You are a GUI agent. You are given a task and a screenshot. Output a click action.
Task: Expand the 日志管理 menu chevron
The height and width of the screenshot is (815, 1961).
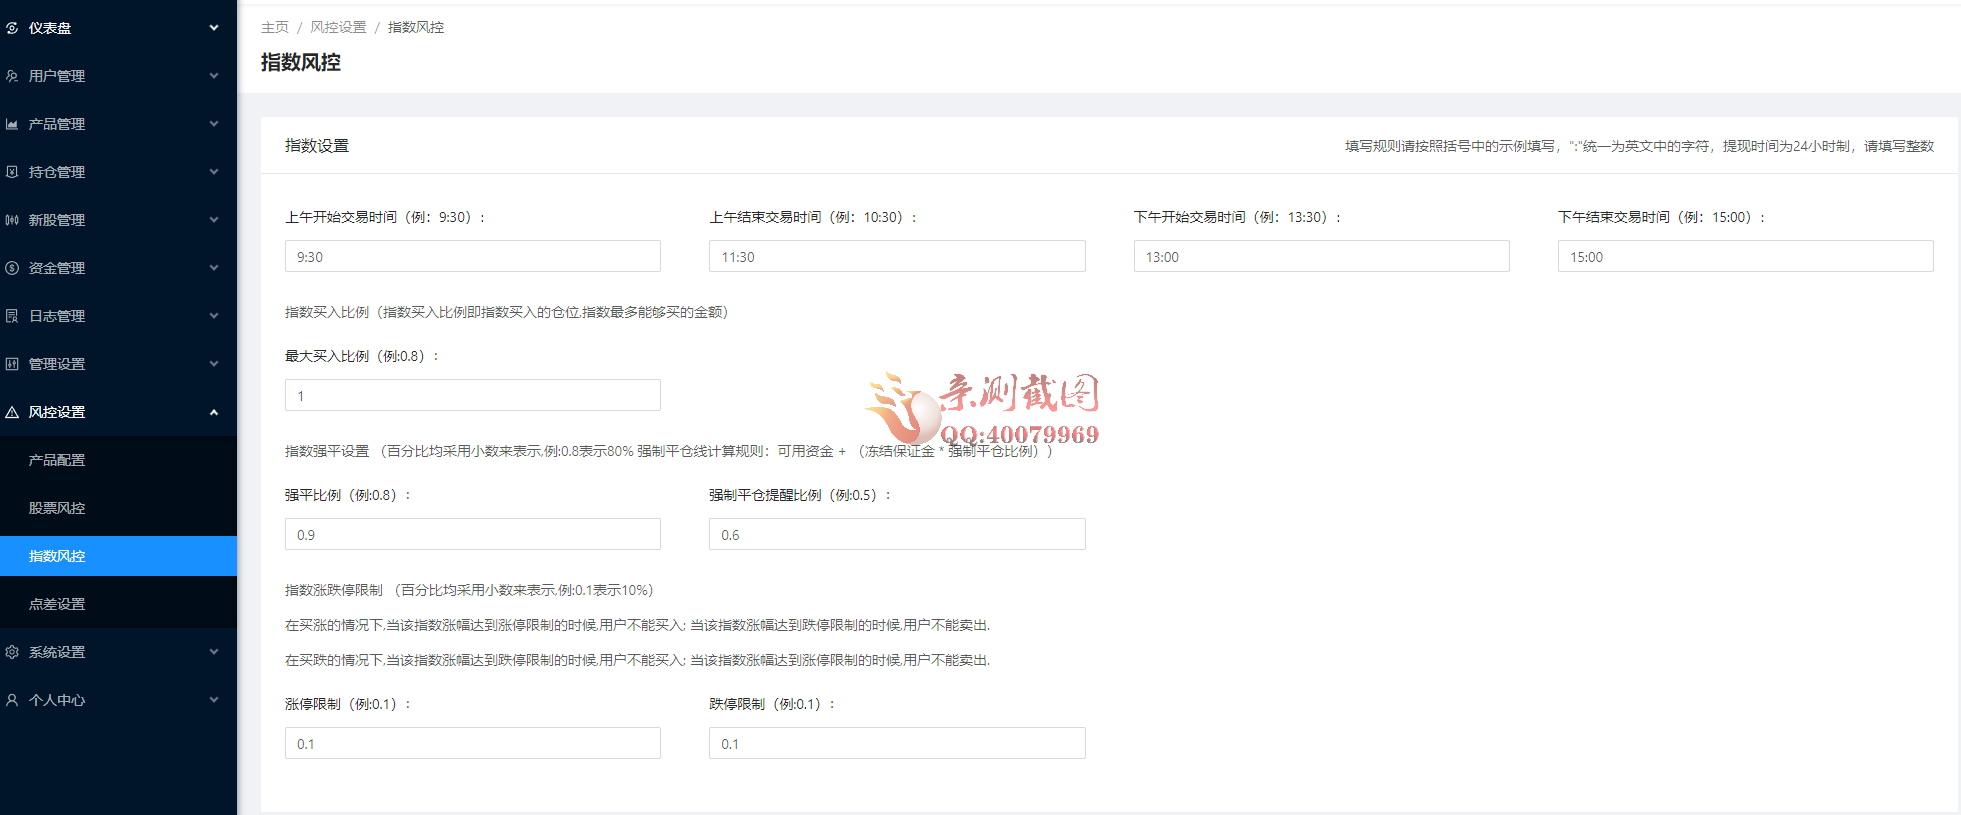pos(214,316)
